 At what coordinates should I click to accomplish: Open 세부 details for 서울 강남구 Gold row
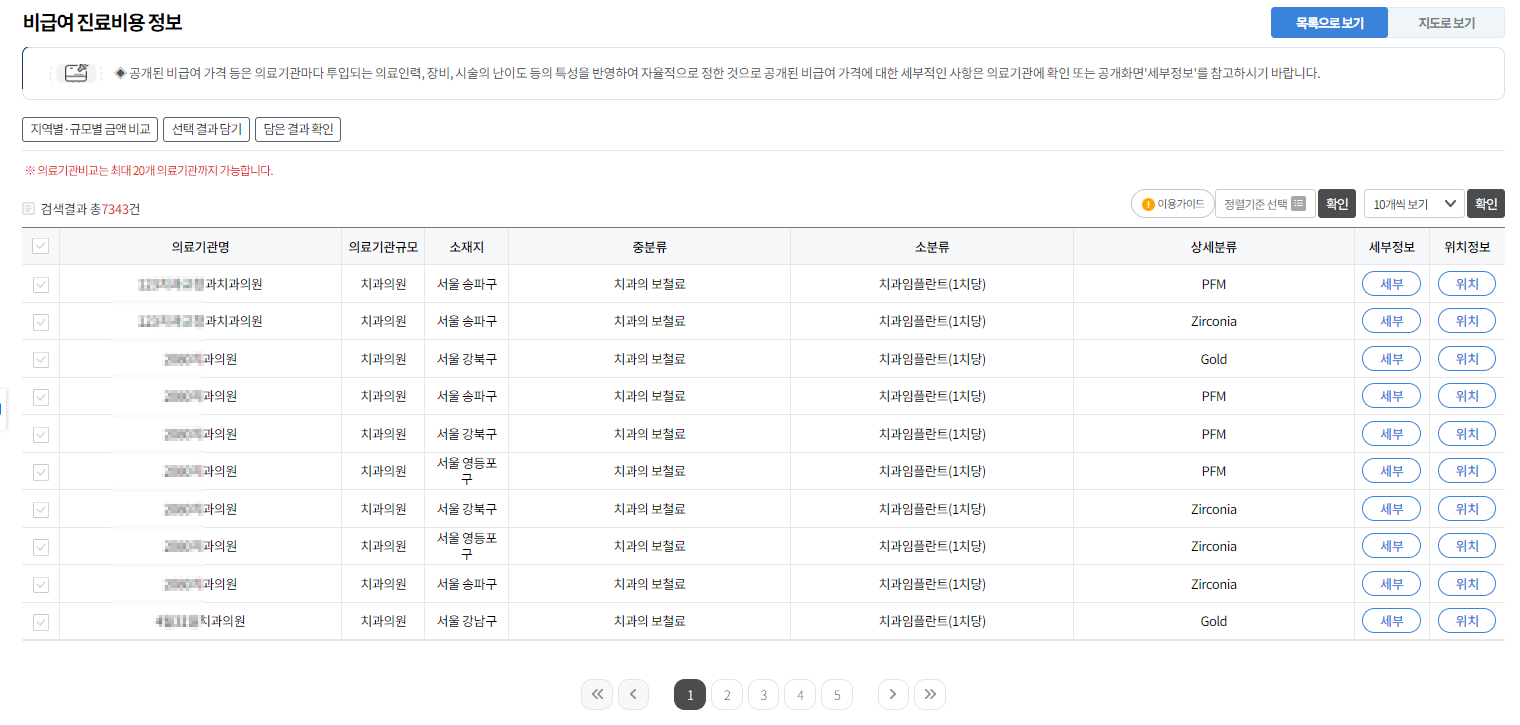point(1391,621)
